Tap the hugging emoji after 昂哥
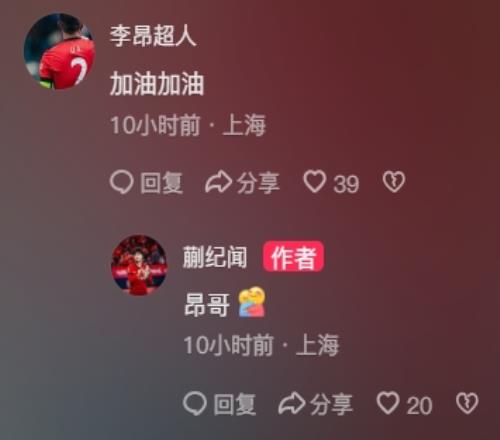 pos(252,302)
